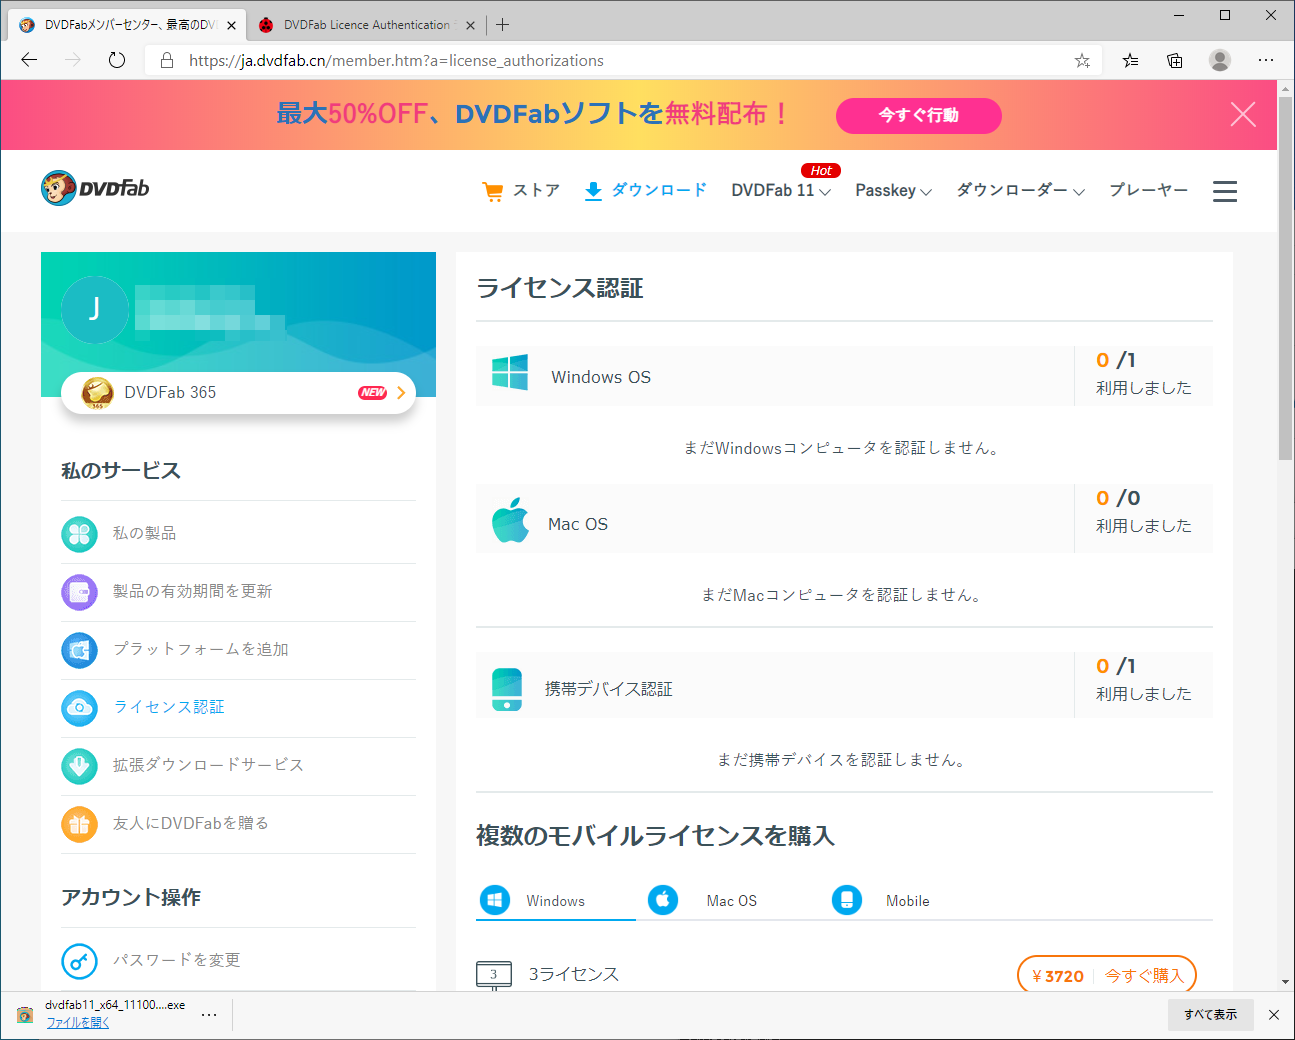Open パスワードを変更 sidebar link
This screenshot has height=1040, width=1295.
tap(177, 961)
